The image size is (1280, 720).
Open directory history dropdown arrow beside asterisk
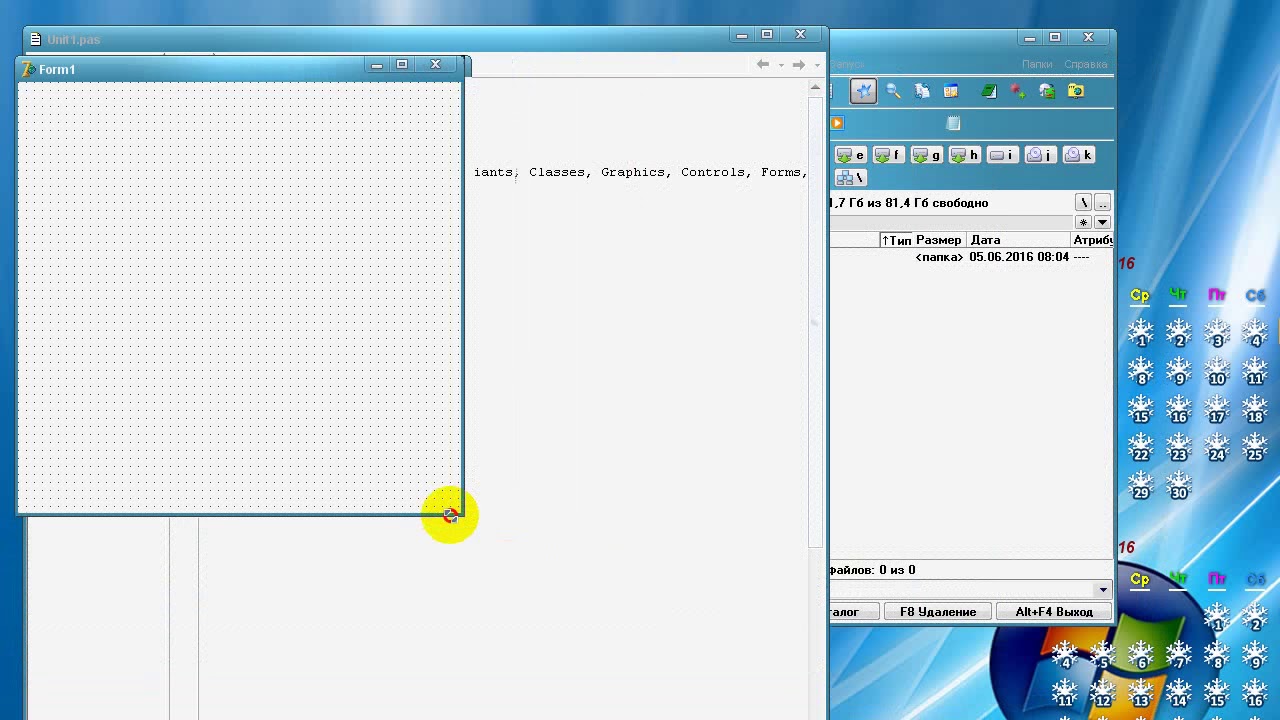point(1102,222)
